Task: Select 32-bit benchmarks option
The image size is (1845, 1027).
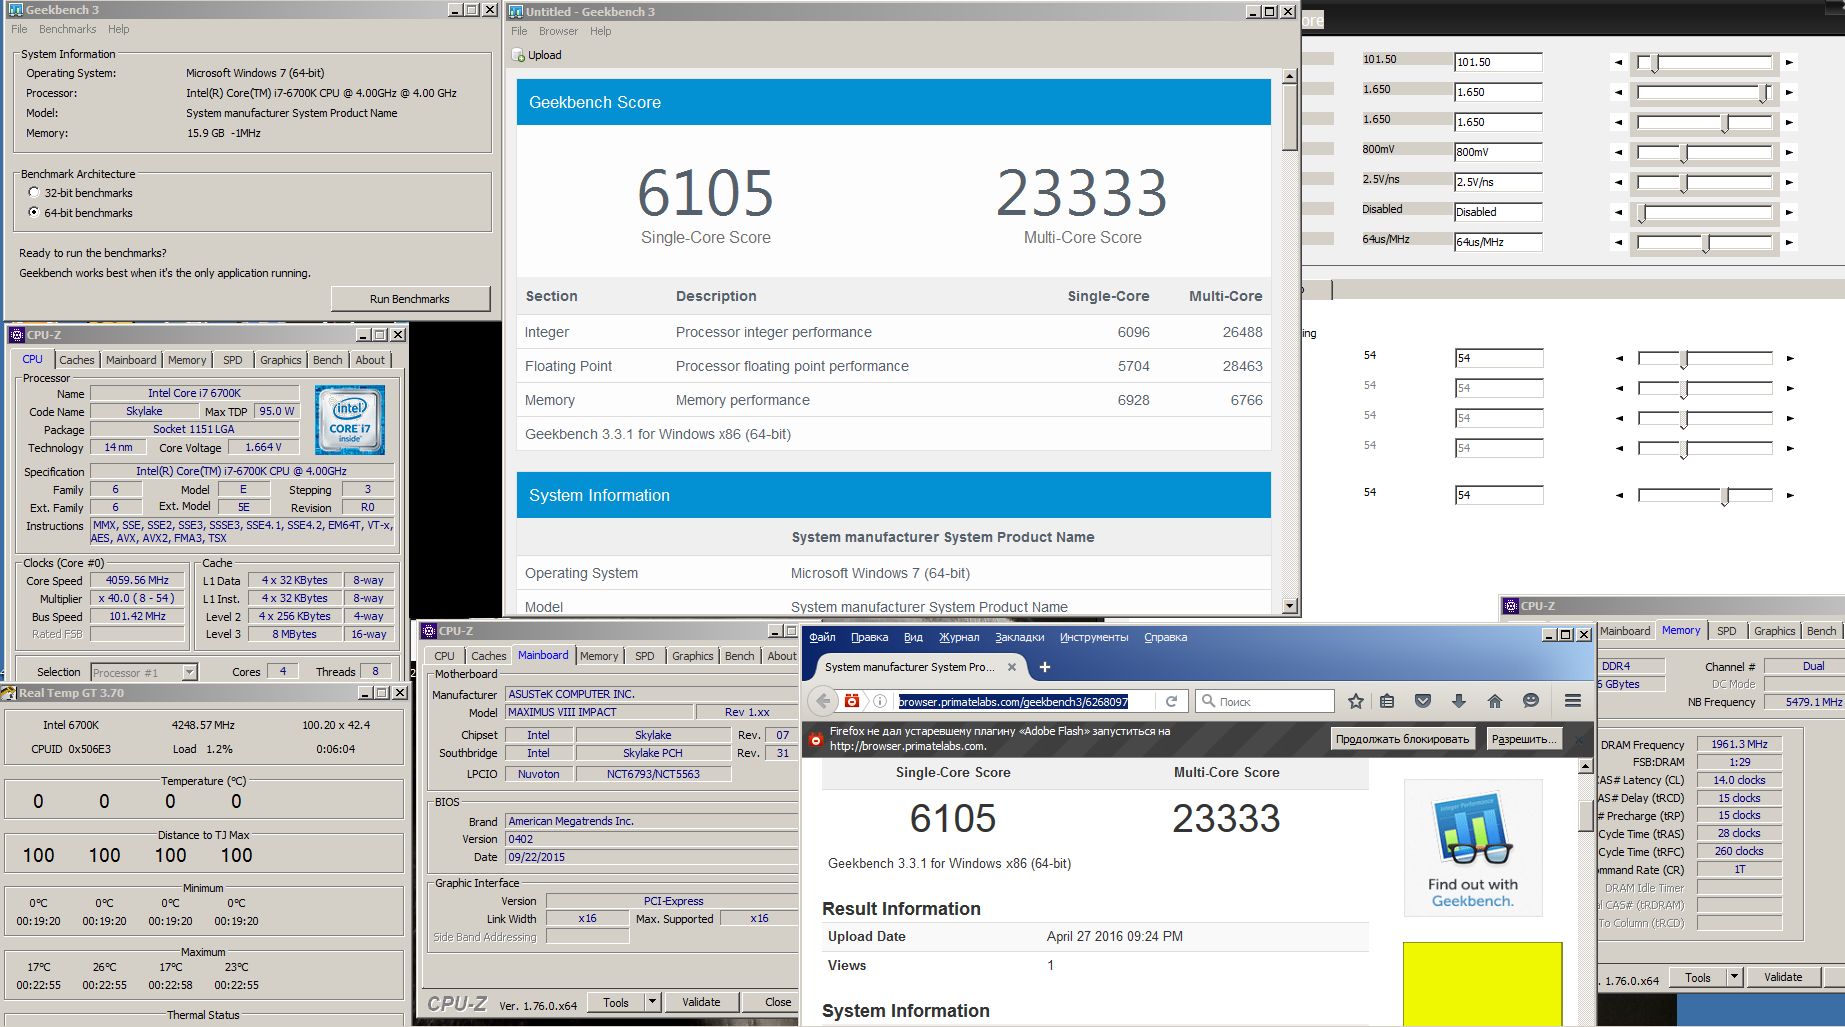Action: [34, 192]
